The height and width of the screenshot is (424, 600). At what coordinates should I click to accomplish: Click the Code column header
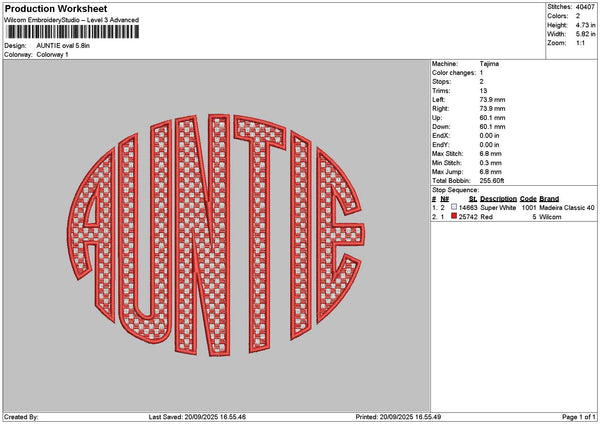click(x=528, y=199)
